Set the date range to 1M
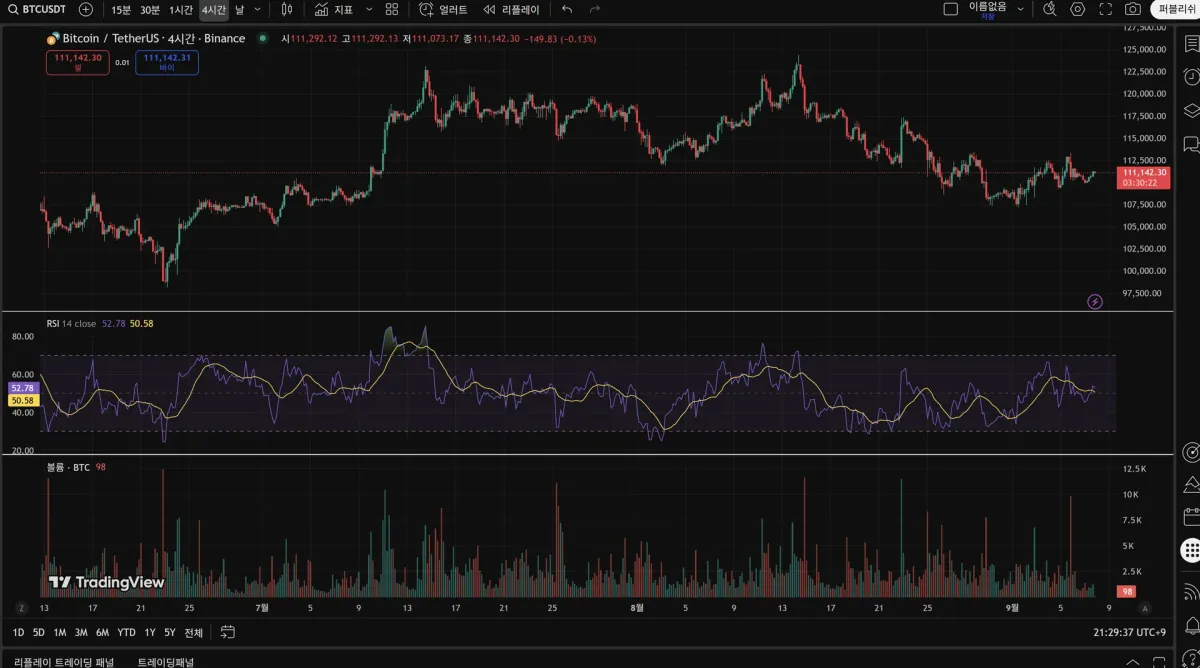The width and height of the screenshot is (1200, 668). point(60,632)
